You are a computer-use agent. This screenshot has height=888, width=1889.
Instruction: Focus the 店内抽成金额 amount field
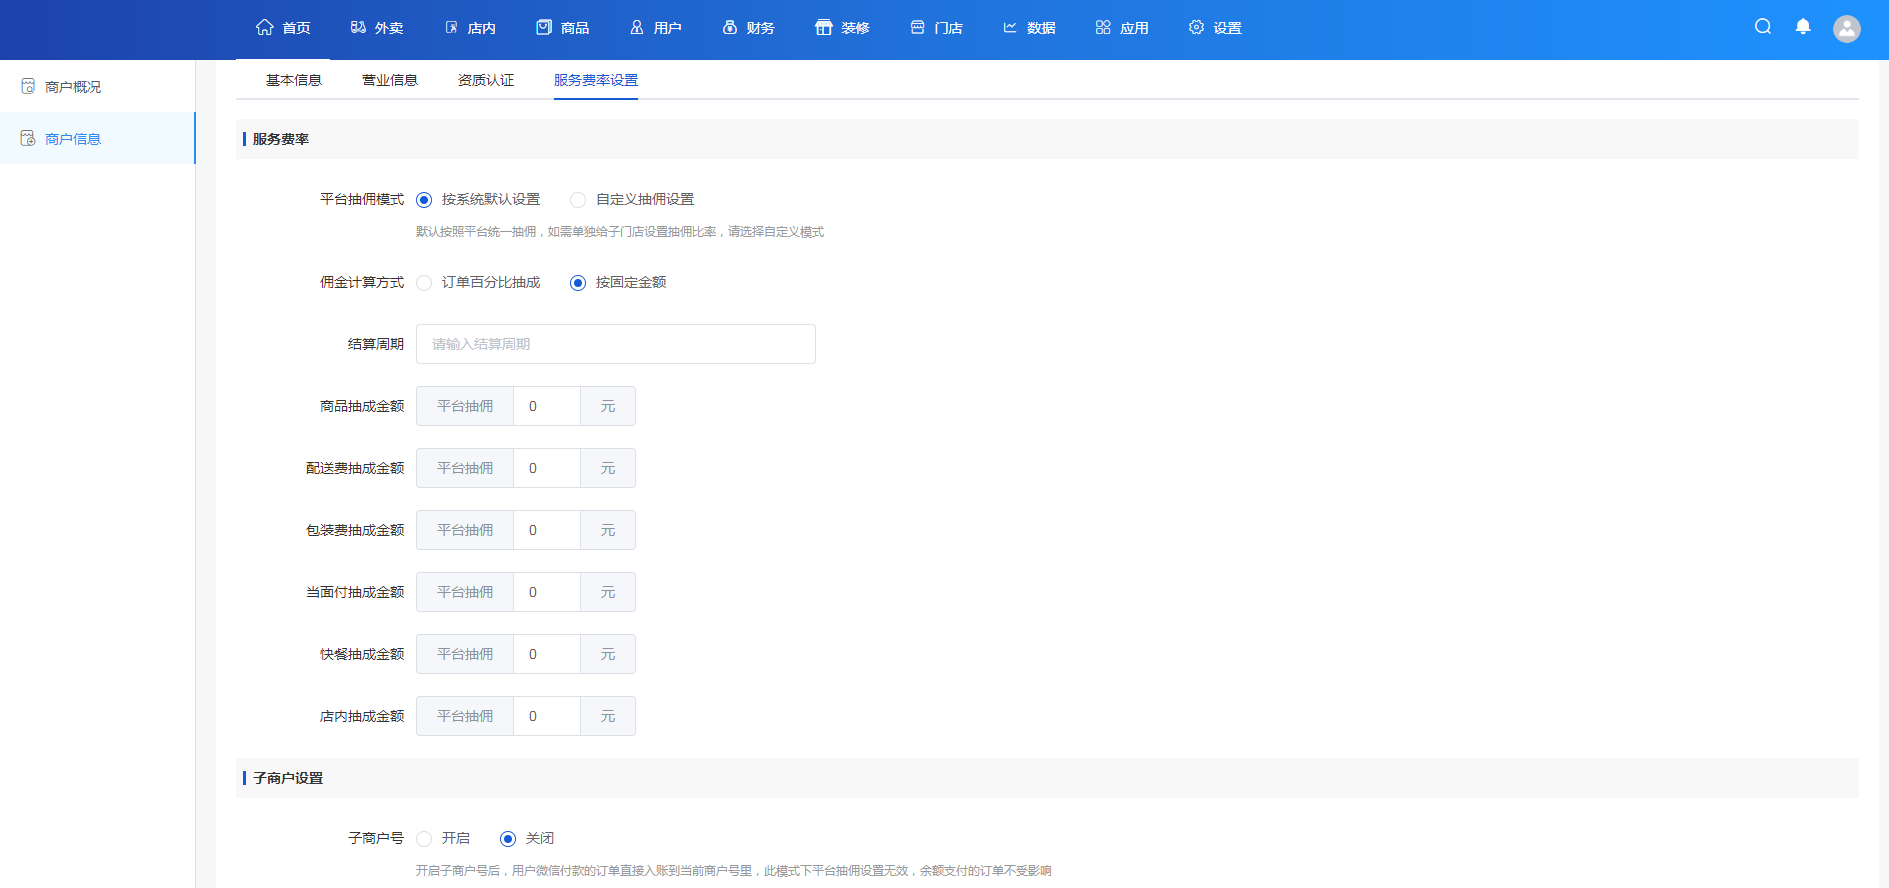coord(546,716)
